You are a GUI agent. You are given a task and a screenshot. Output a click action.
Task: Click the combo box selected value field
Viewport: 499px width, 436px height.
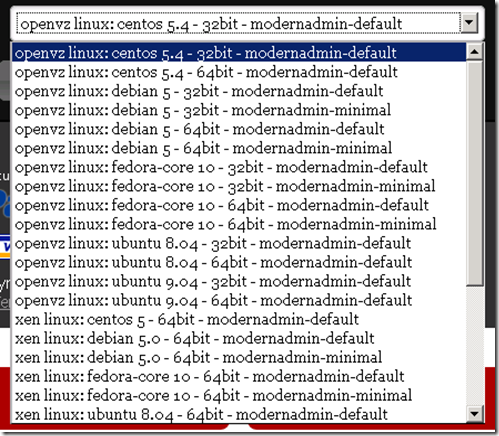pyautogui.click(x=238, y=23)
